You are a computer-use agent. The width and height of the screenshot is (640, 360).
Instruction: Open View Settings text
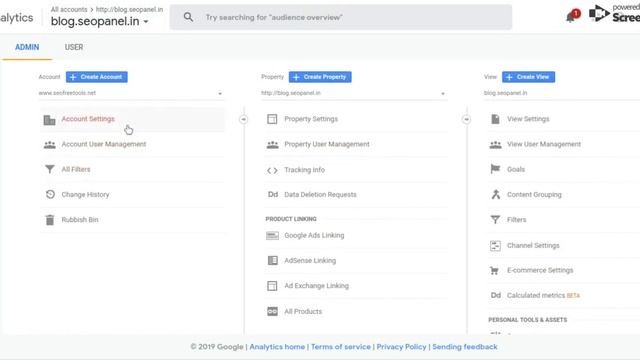pyautogui.click(x=528, y=119)
